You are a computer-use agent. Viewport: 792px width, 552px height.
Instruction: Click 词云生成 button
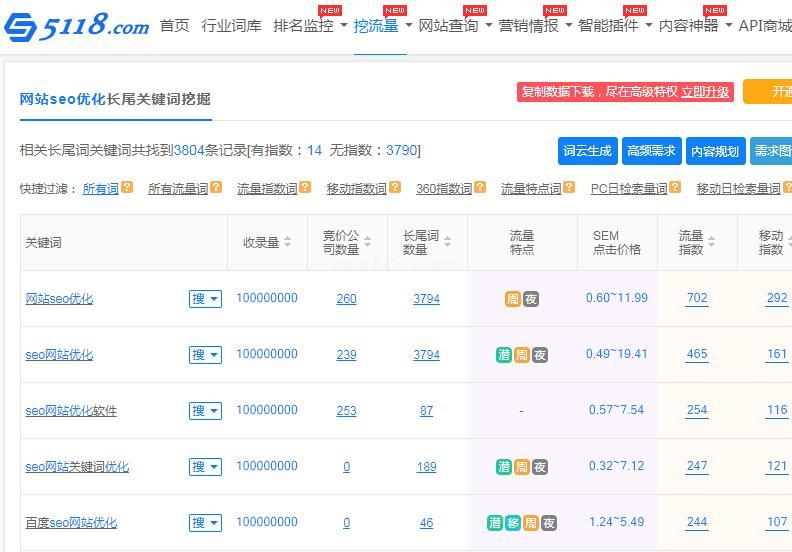click(587, 151)
